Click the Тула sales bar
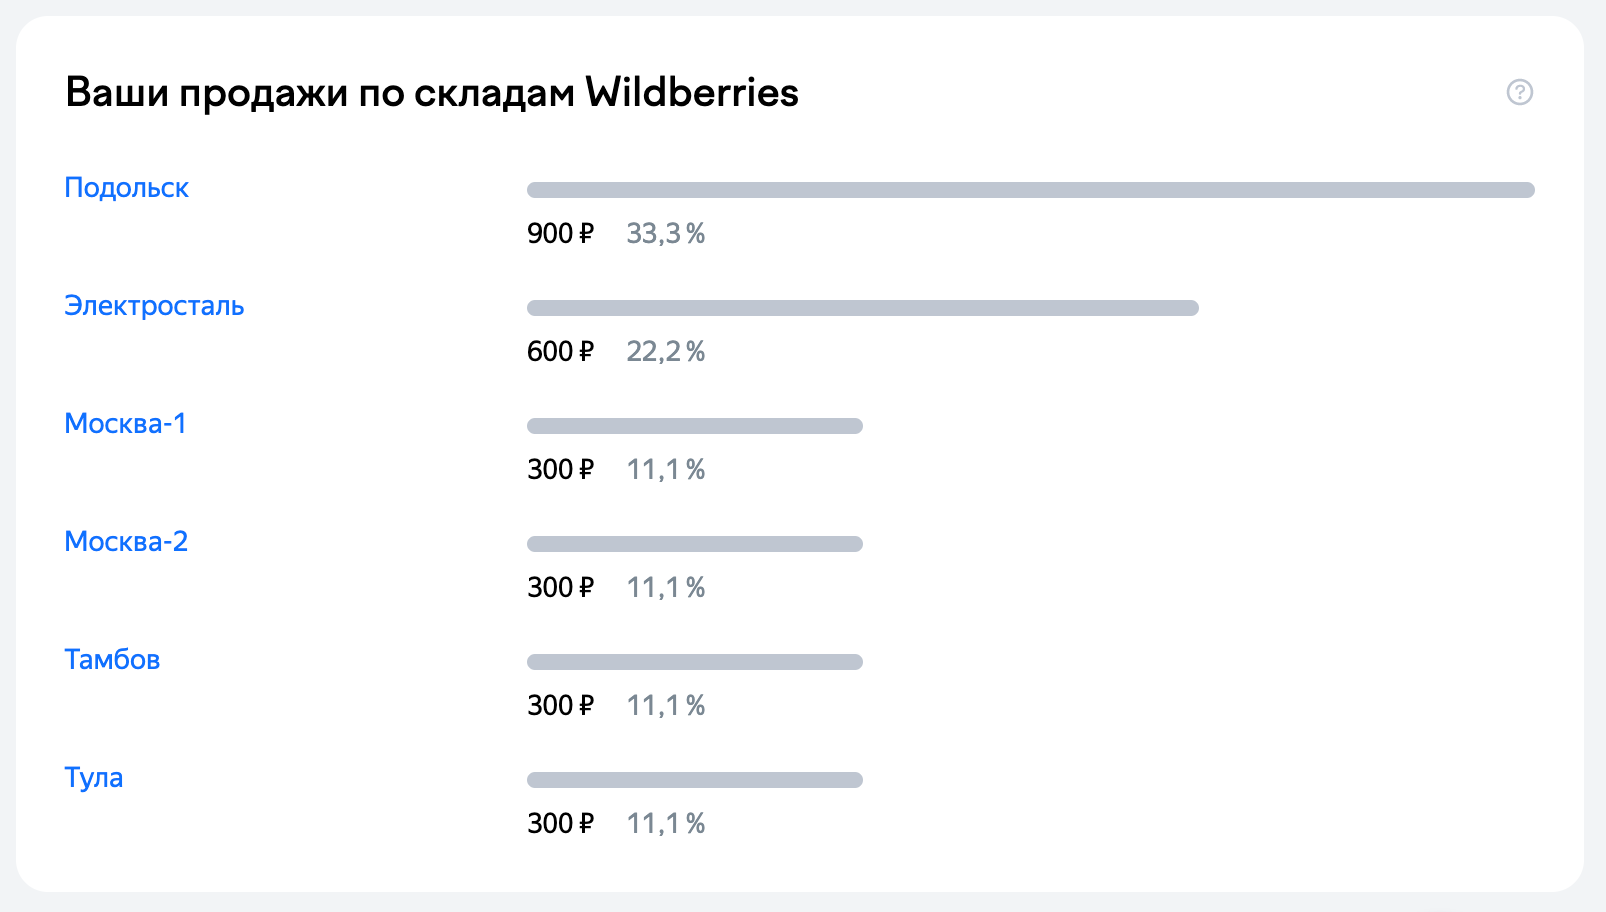Viewport: 1606px width, 912px height. click(695, 780)
